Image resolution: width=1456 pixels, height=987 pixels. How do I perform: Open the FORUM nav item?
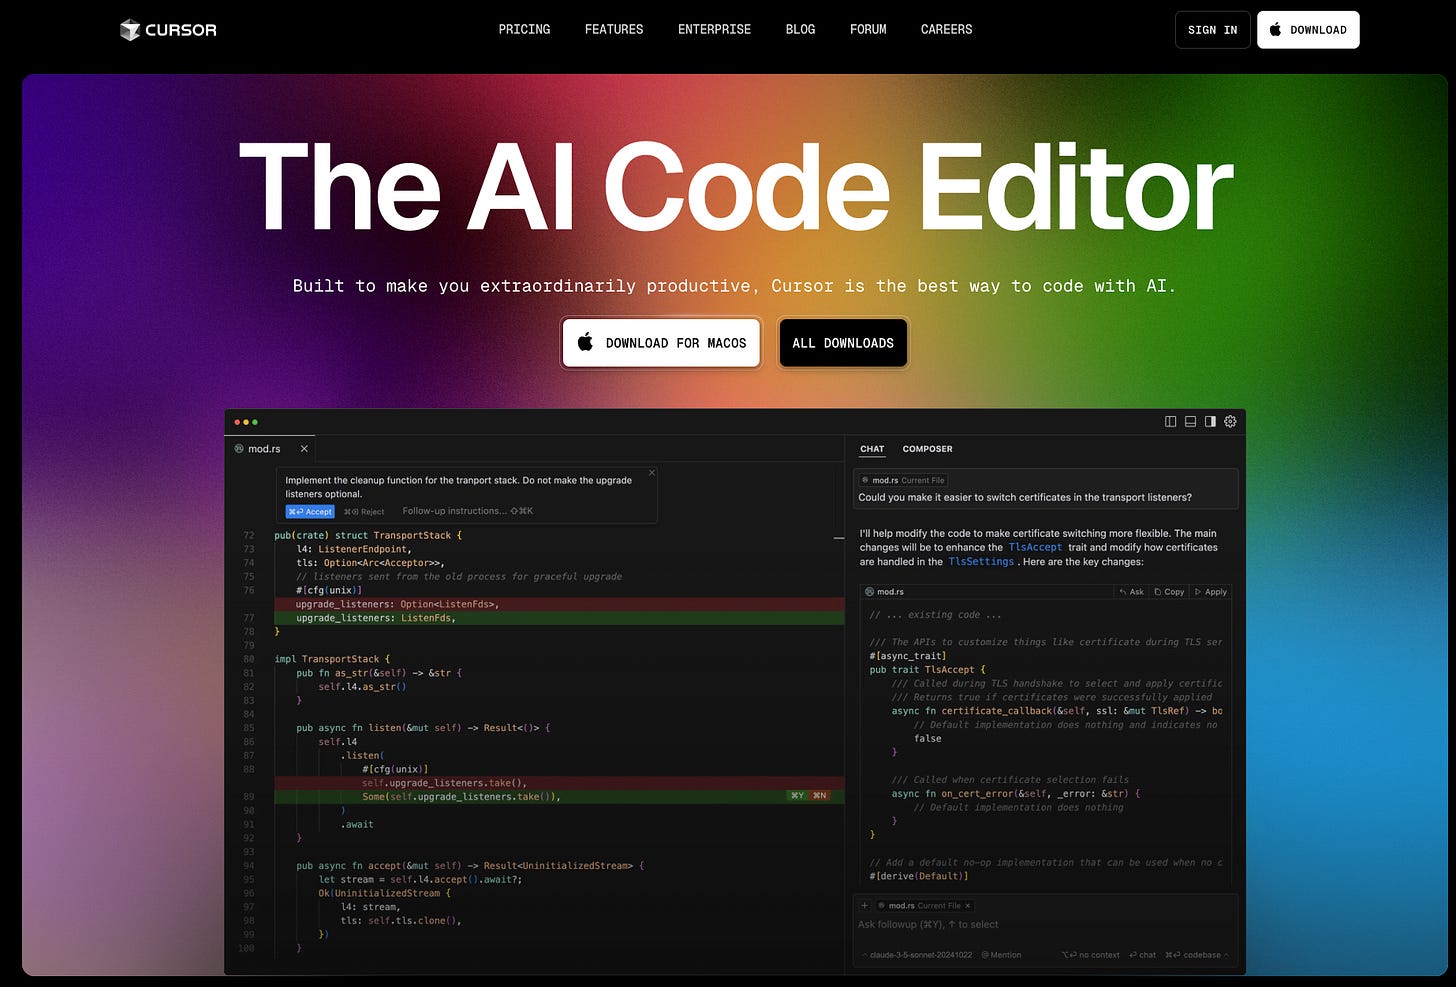pyautogui.click(x=868, y=30)
